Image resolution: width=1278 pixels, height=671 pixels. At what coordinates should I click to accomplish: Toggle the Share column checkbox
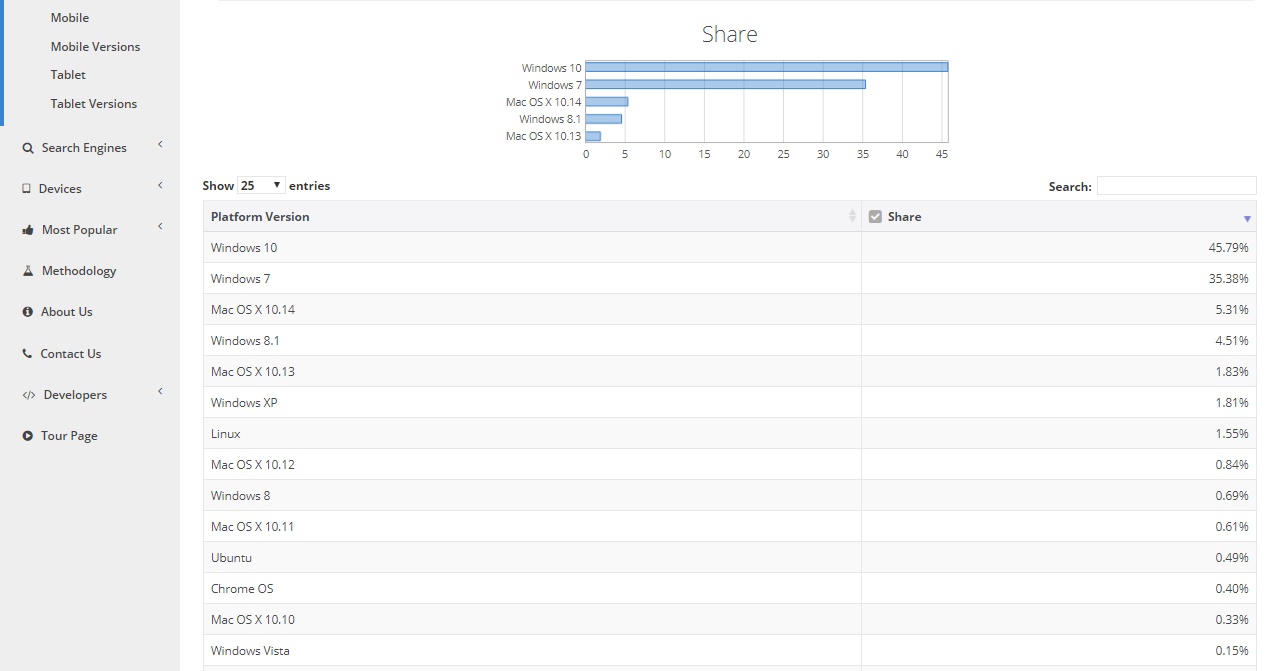875,216
